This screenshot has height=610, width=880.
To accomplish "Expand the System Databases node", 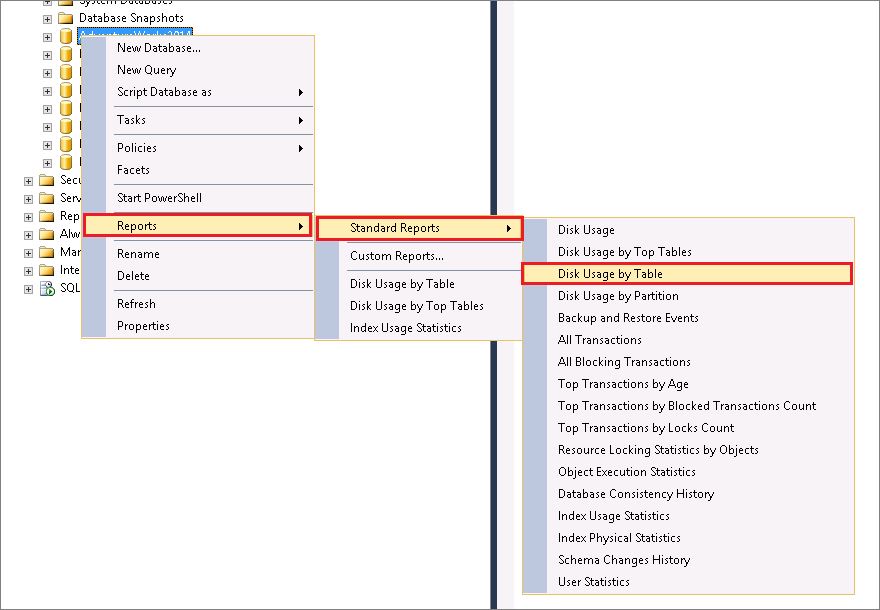I will click(x=48, y=3).
